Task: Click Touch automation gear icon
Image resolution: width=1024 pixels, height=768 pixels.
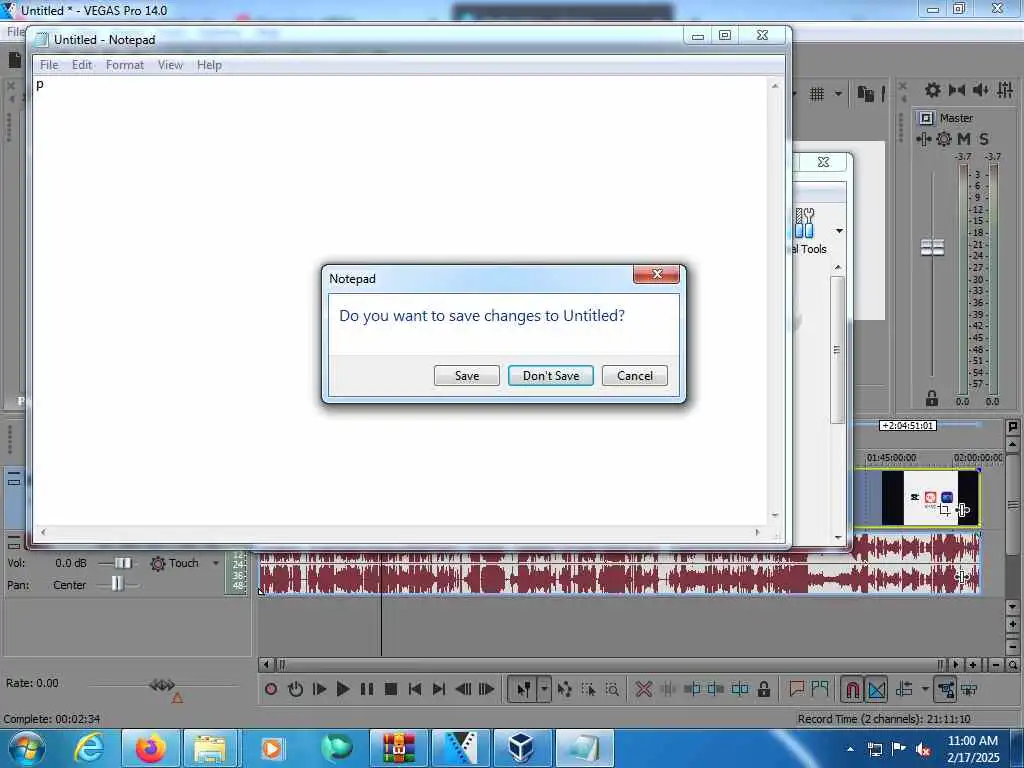Action: tap(157, 563)
